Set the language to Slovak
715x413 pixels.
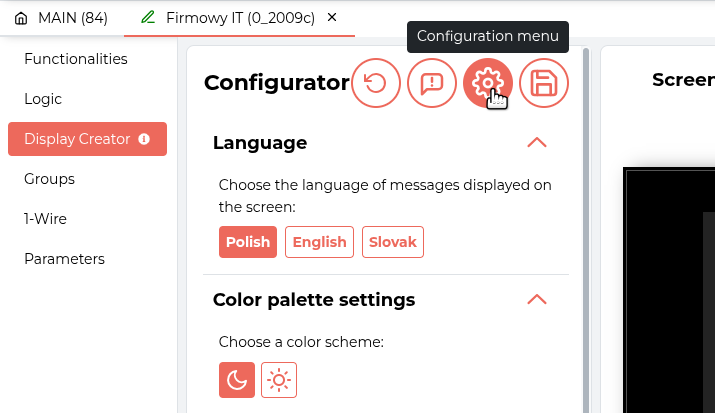pos(393,242)
